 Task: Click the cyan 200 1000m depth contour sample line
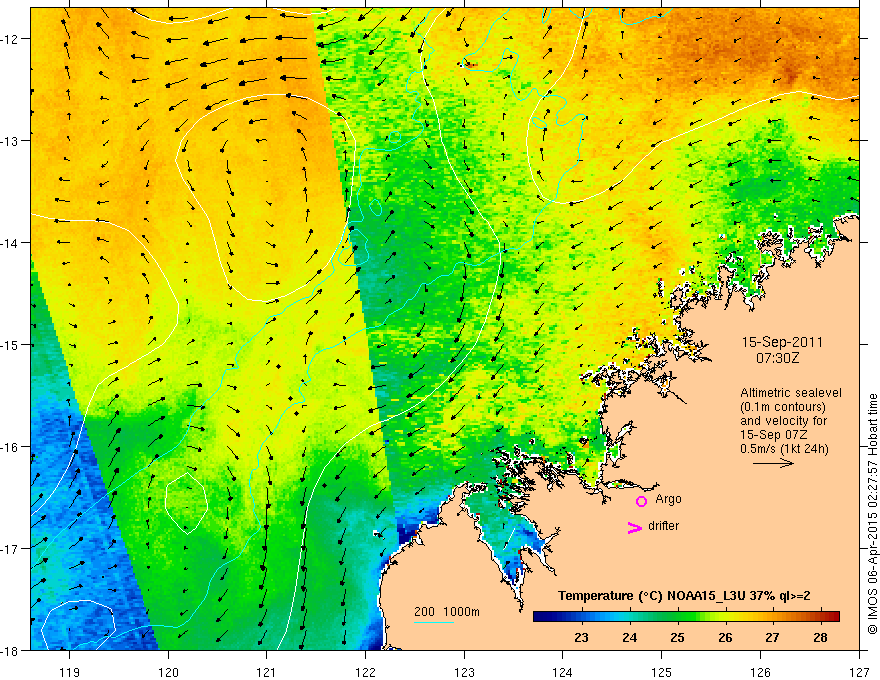(x=434, y=622)
